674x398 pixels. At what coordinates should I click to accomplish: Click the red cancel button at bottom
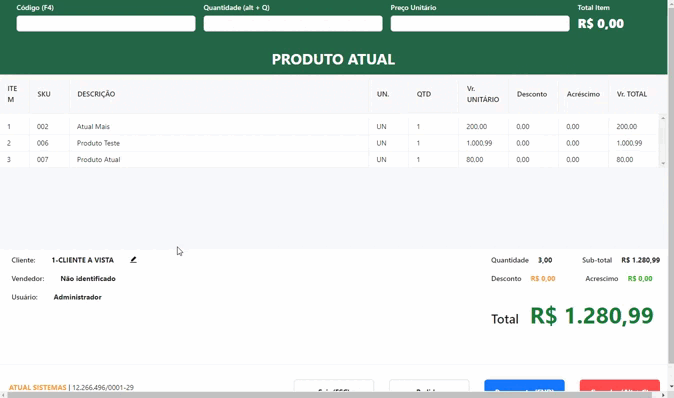click(619, 386)
